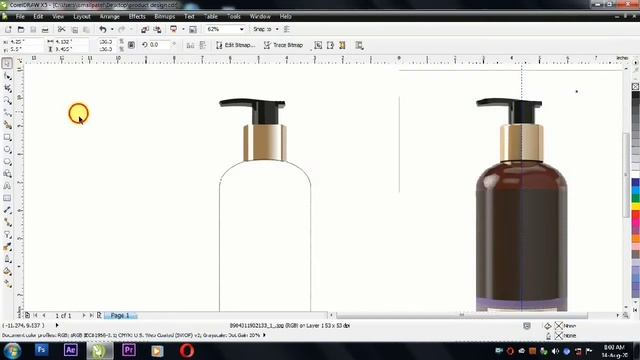Expand the document color profiles arrow
640x360 pixels.
264,335
